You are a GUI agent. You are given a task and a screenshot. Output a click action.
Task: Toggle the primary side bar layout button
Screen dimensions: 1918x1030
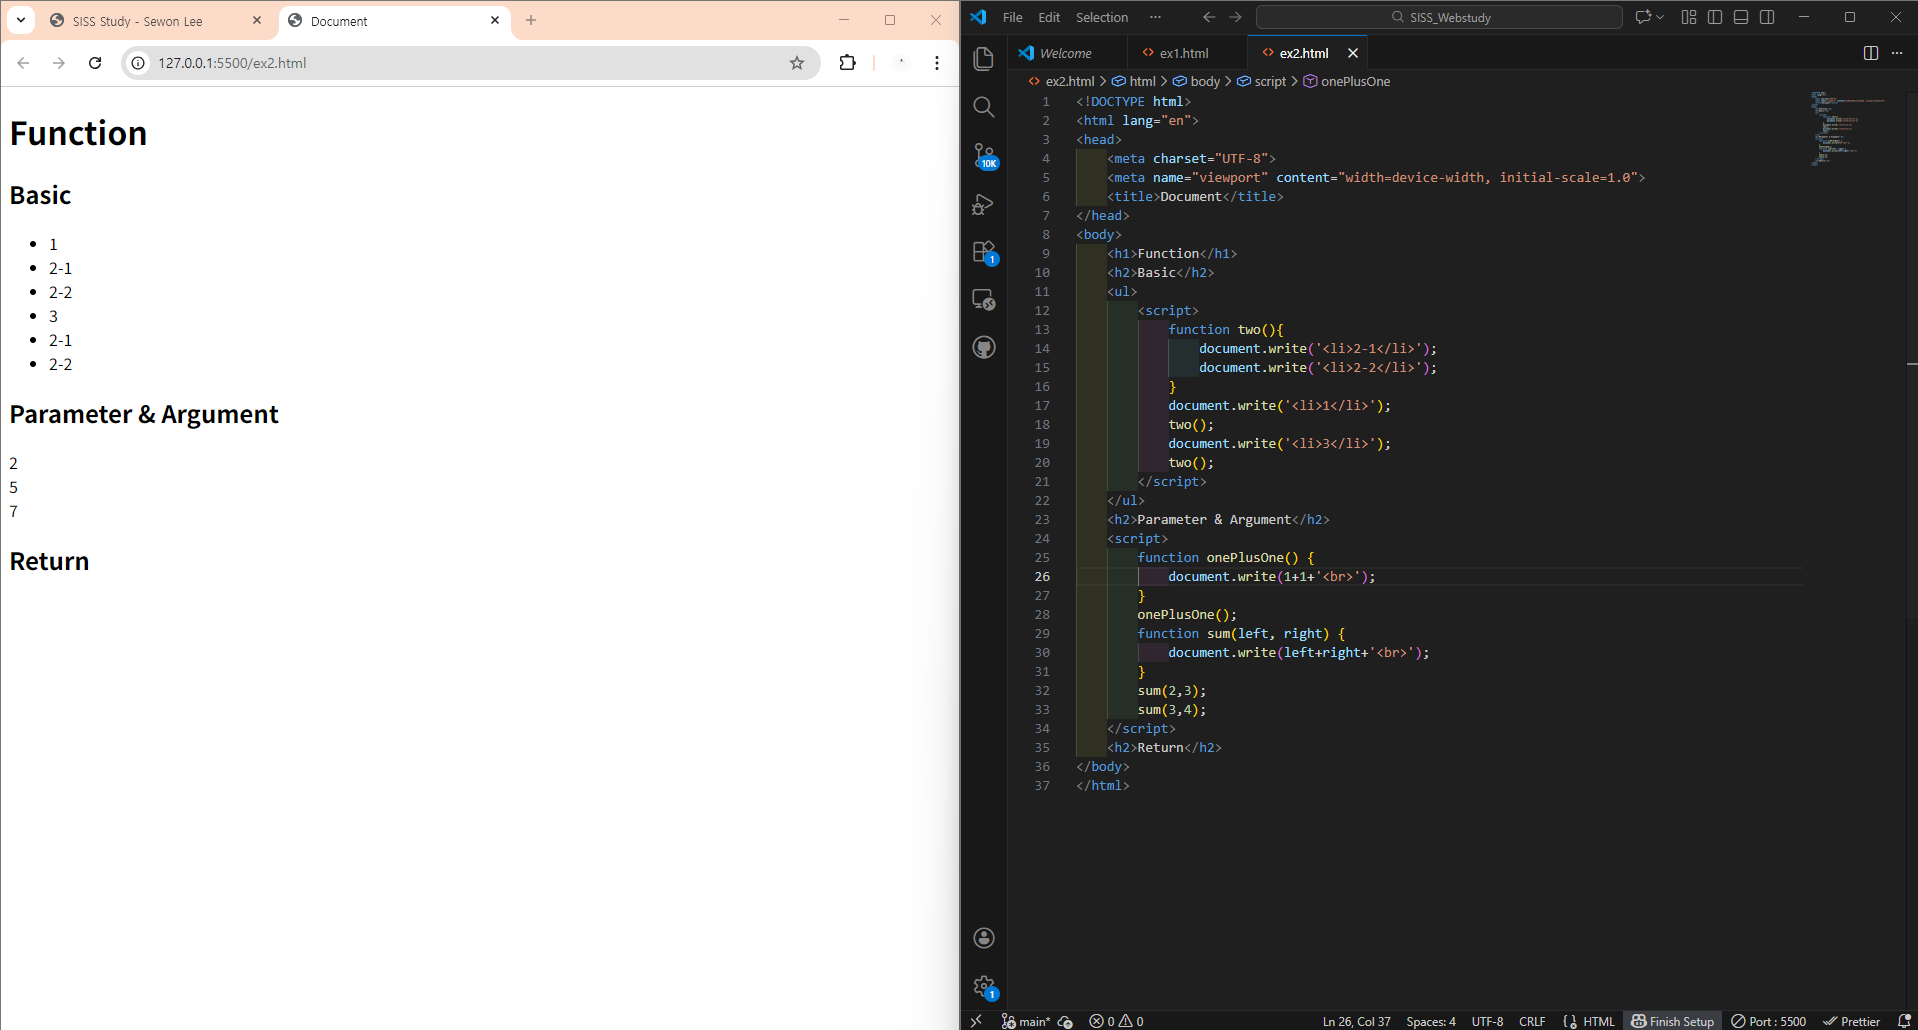(1715, 17)
